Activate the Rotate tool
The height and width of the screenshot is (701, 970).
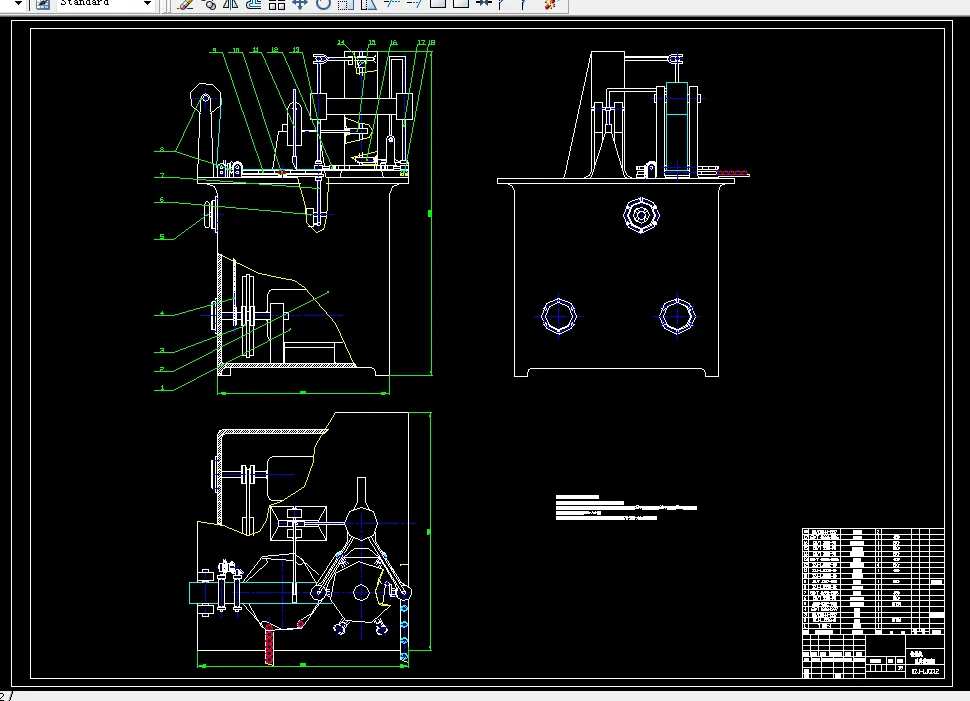click(x=323, y=4)
